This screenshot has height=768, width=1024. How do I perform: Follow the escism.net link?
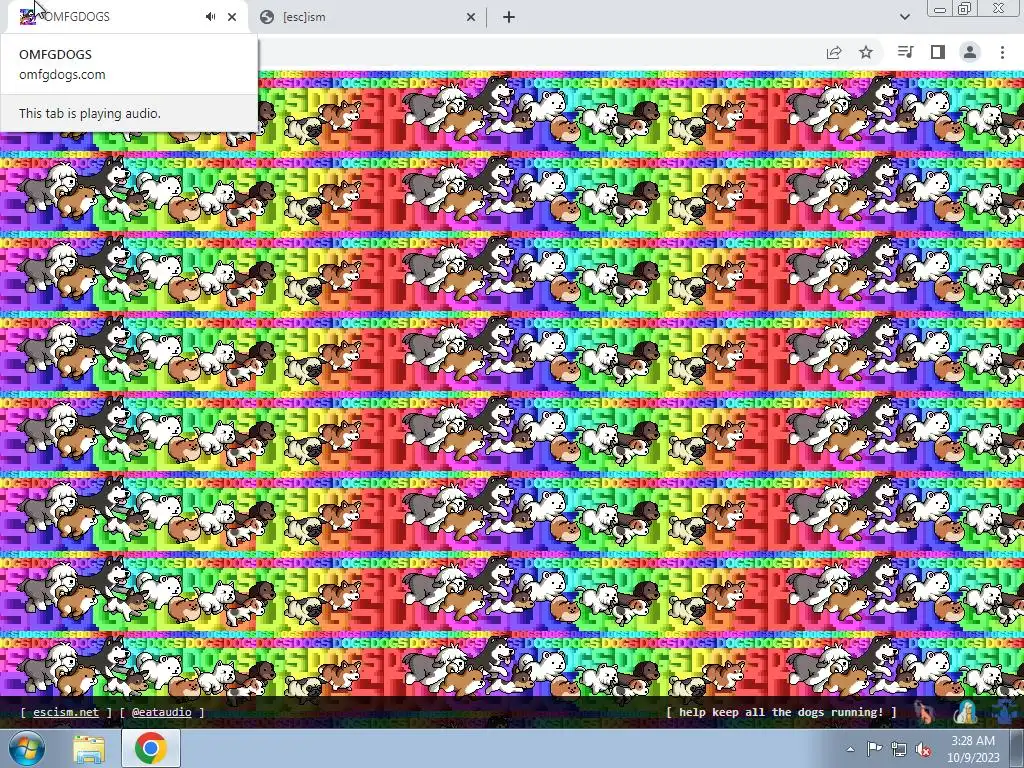pyautogui.click(x=66, y=712)
